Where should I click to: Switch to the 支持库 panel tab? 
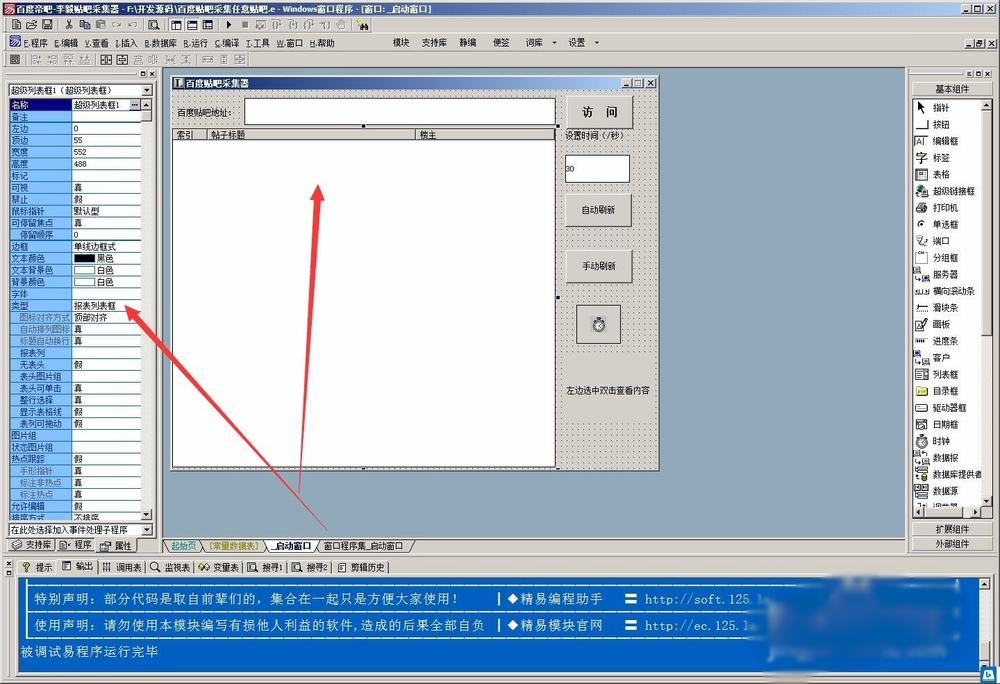click(32, 545)
